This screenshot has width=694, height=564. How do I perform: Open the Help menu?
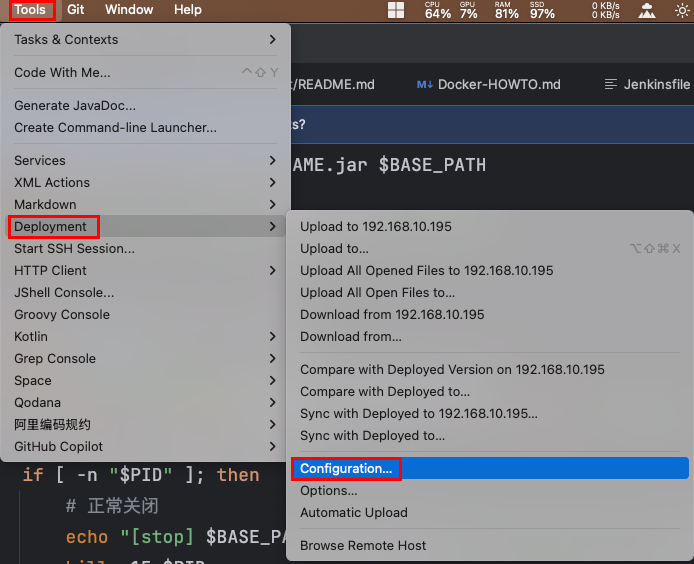(x=188, y=9)
